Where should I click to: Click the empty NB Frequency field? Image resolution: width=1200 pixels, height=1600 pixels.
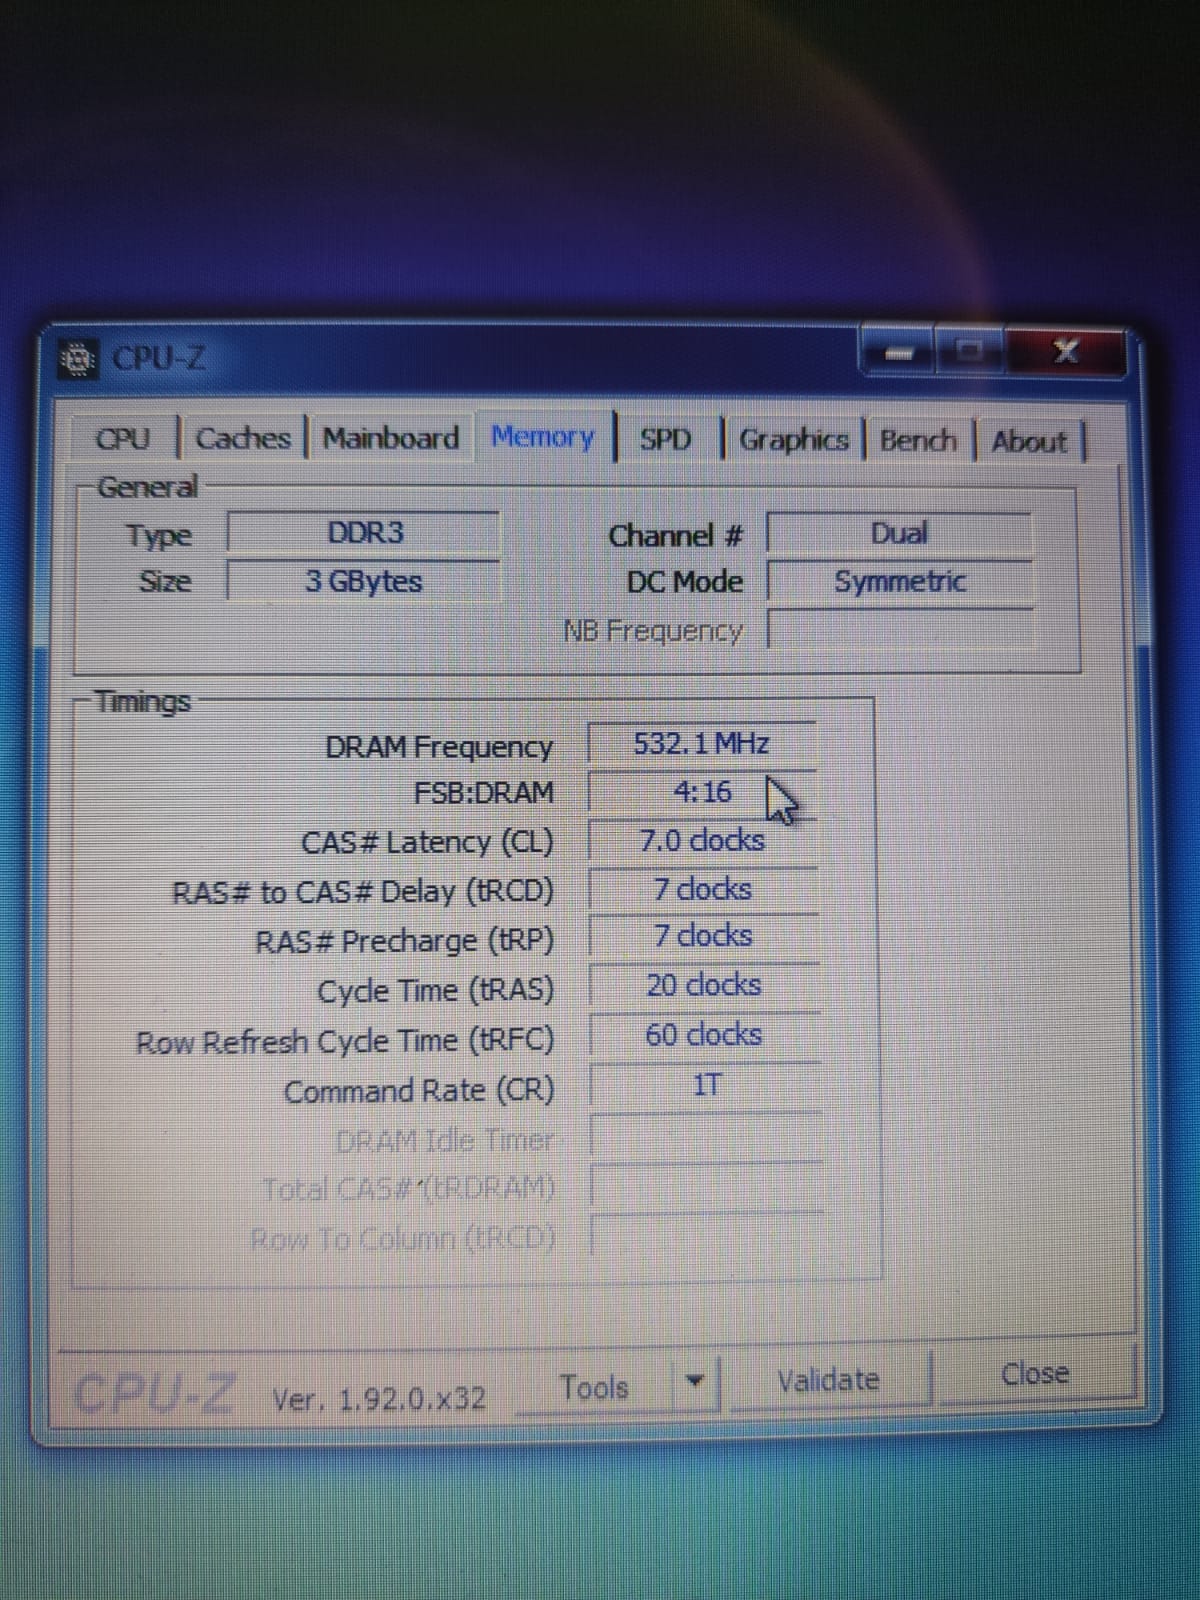click(x=900, y=629)
